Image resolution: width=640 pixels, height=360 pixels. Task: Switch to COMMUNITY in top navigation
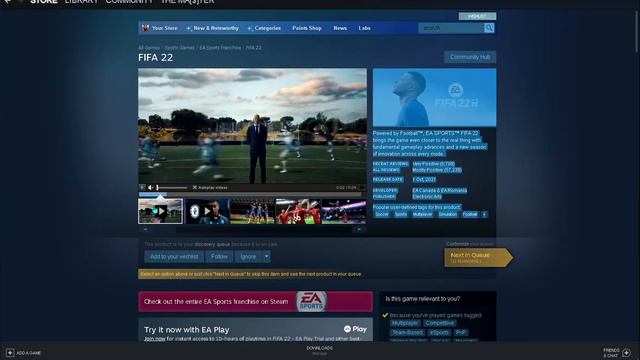point(129,2)
